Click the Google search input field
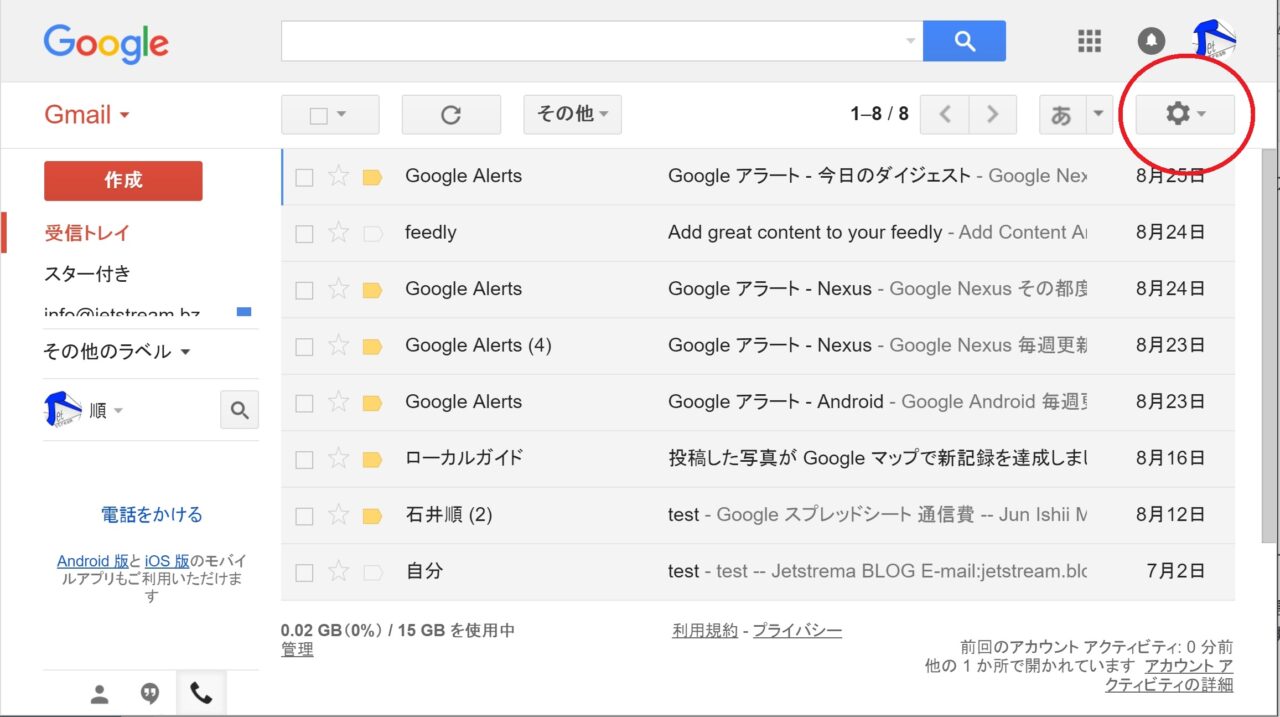1280x717 pixels. pyautogui.click(x=590, y=41)
